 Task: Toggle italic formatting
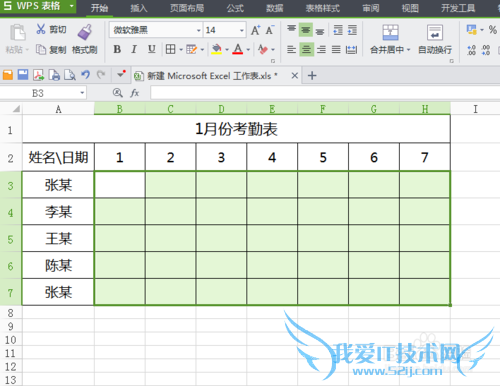pos(134,49)
